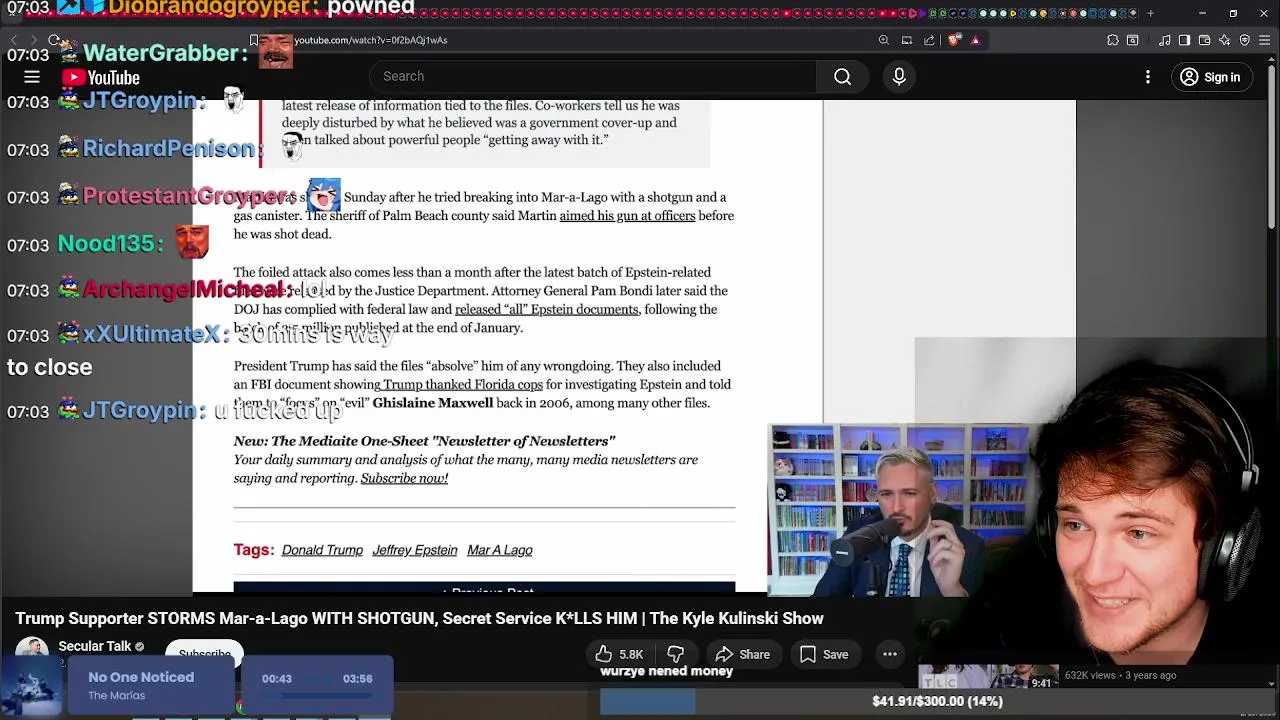1280x720 pixels.
Task: Open the recommended video thumbnail showing 9:41
Action: point(988,677)
